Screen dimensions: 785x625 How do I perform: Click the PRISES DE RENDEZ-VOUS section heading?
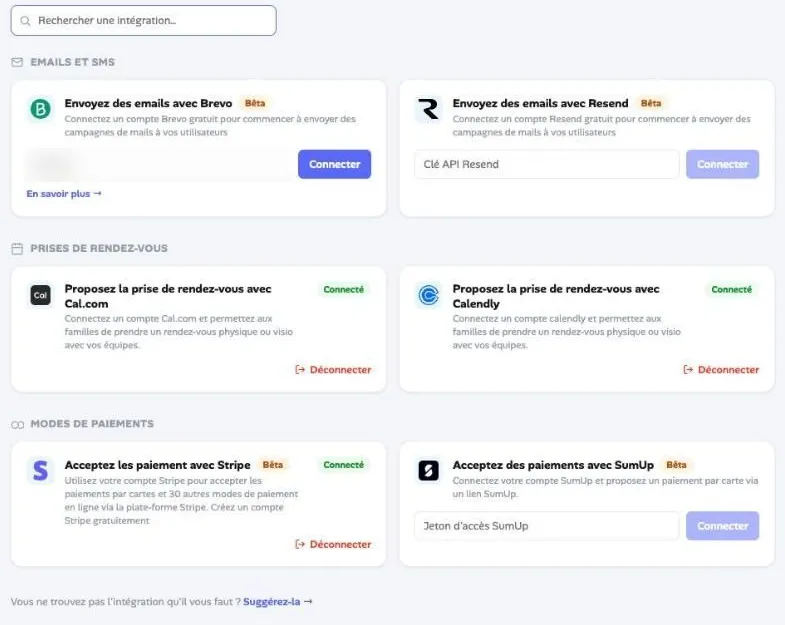(99, 248)
